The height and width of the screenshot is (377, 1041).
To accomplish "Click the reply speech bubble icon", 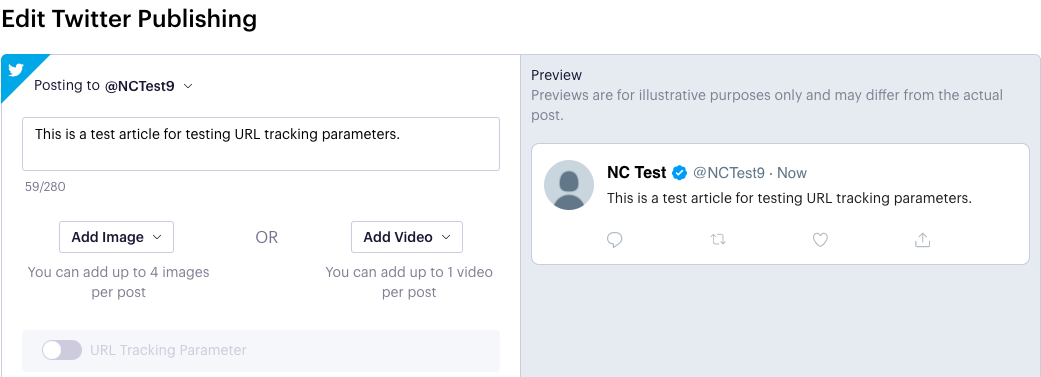I will (x=615, y=240).
